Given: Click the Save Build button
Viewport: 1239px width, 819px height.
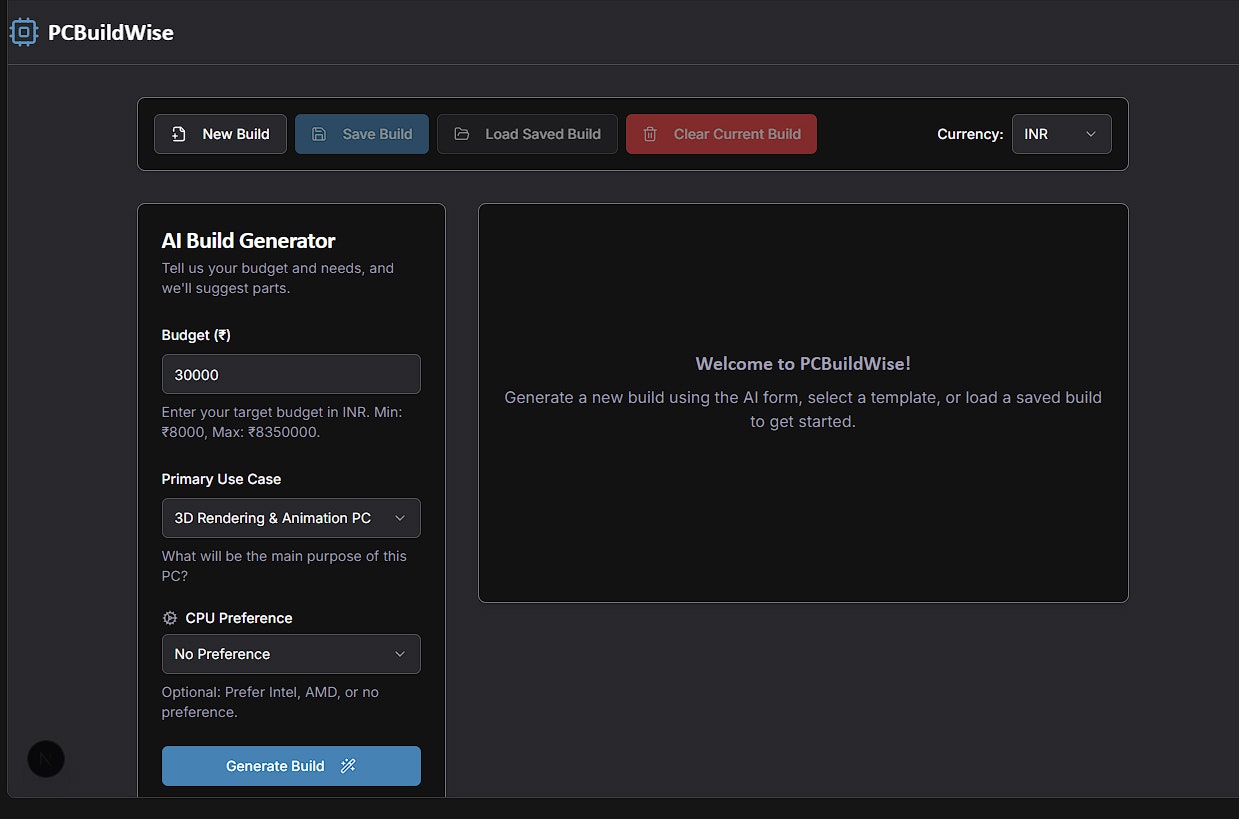Looking at the screenshot, I should [362, 134].
